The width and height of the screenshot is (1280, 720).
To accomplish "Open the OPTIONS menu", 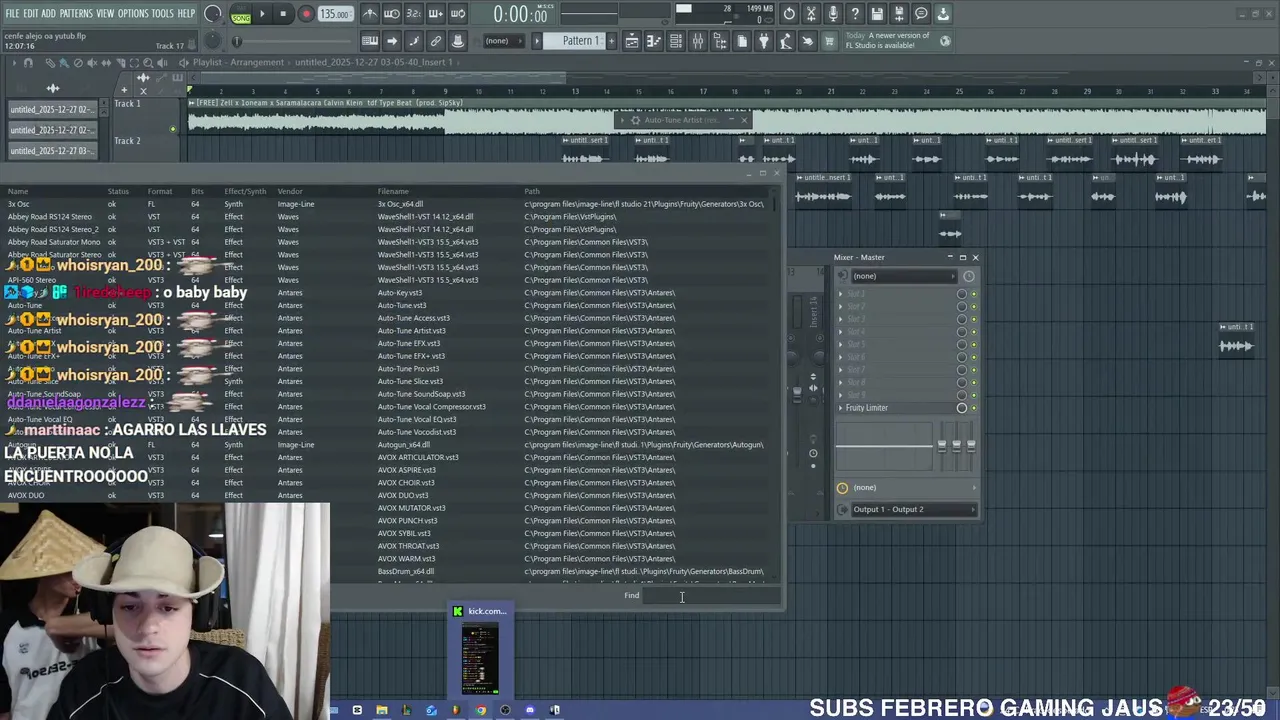I will 133,14.
